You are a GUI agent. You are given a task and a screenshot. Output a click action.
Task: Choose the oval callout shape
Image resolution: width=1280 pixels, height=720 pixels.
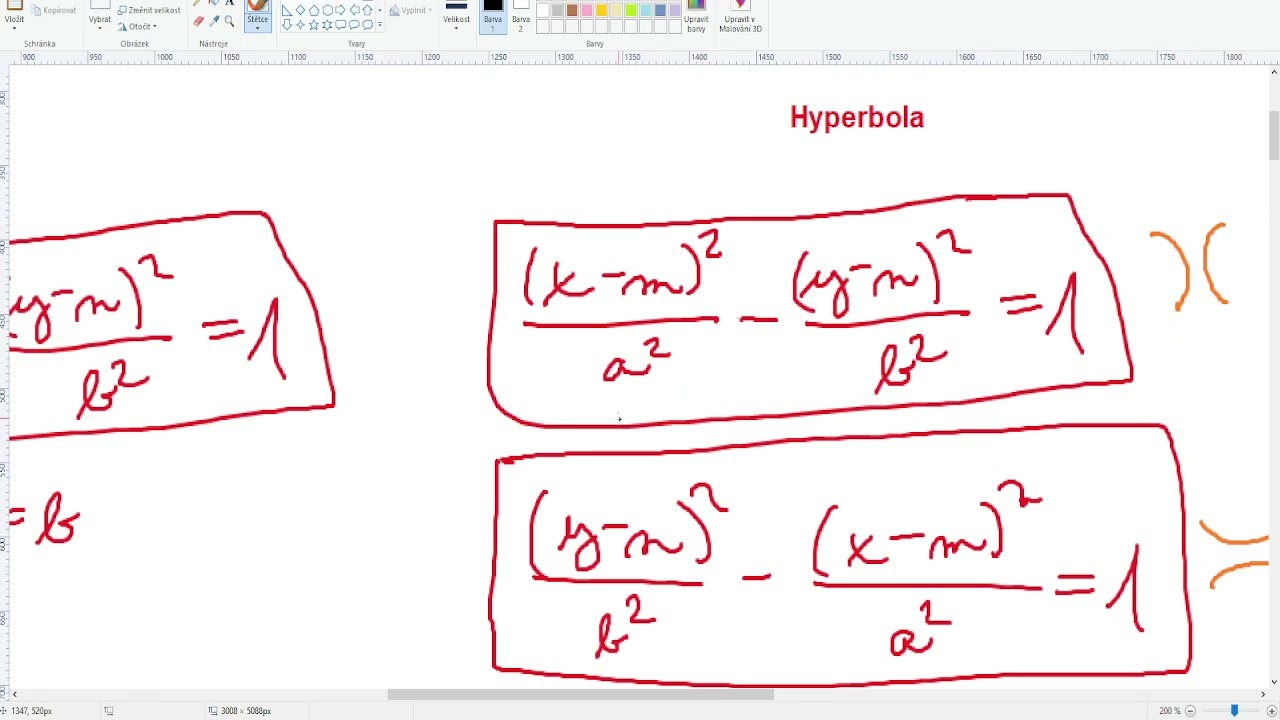point(354,25)
